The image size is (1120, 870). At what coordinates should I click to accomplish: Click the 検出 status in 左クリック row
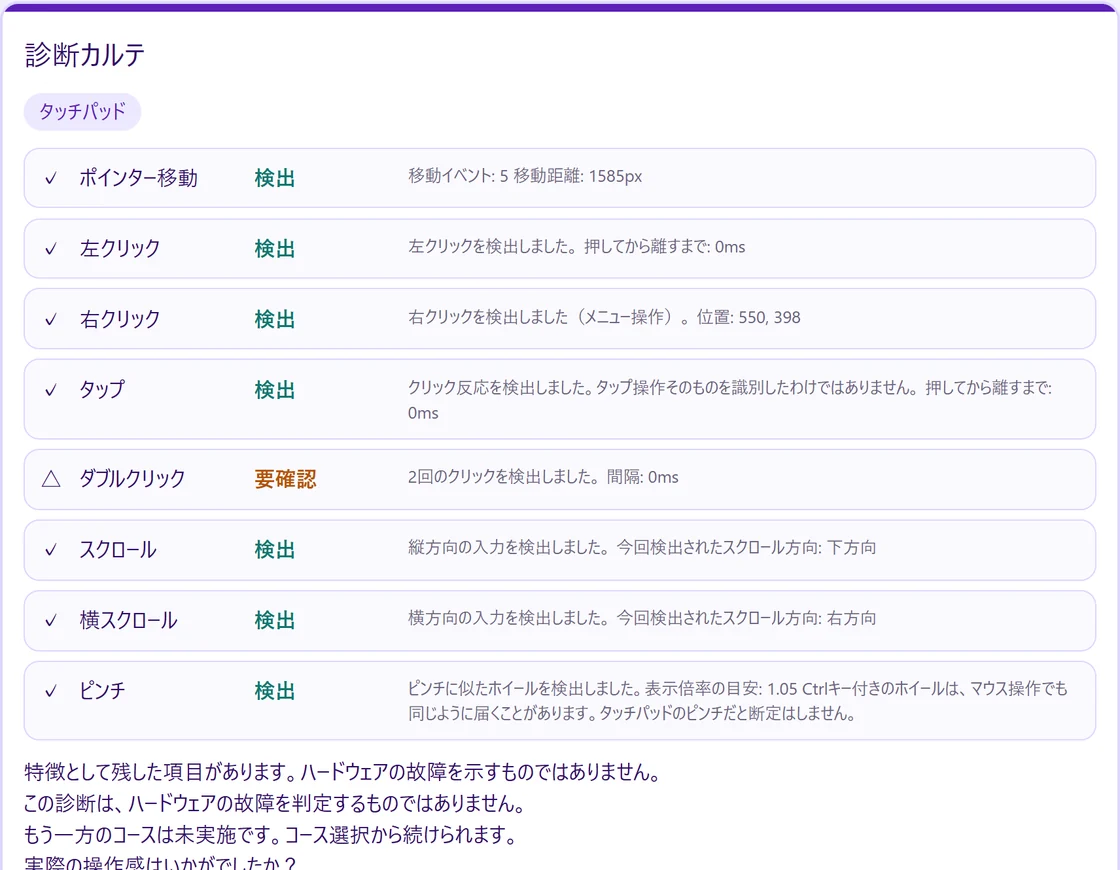point(275,249)
